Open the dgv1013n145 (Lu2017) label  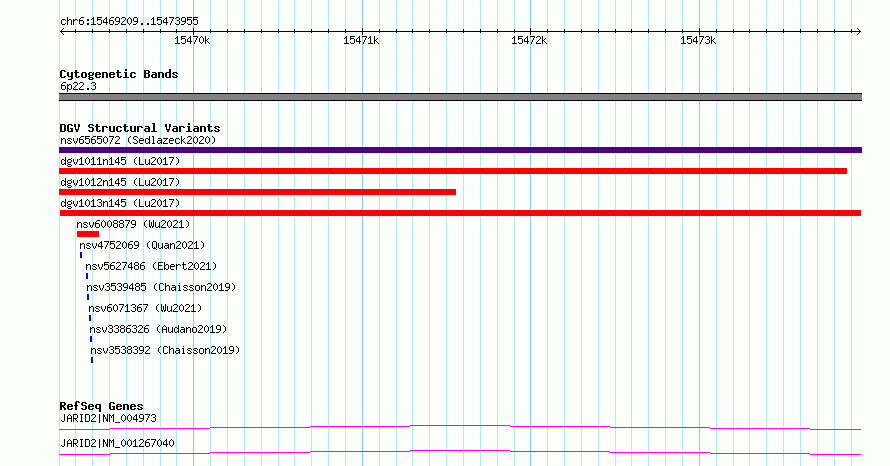pyautogui.click(x=120, y=203)
